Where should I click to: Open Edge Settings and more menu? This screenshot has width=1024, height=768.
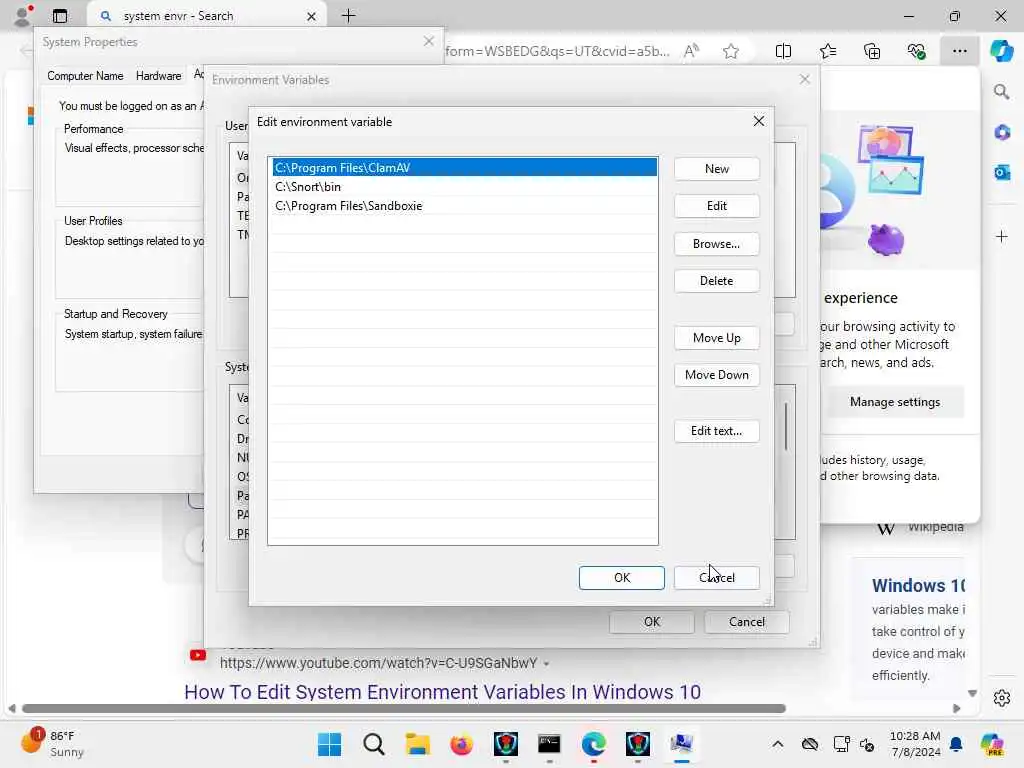point(959,51)
